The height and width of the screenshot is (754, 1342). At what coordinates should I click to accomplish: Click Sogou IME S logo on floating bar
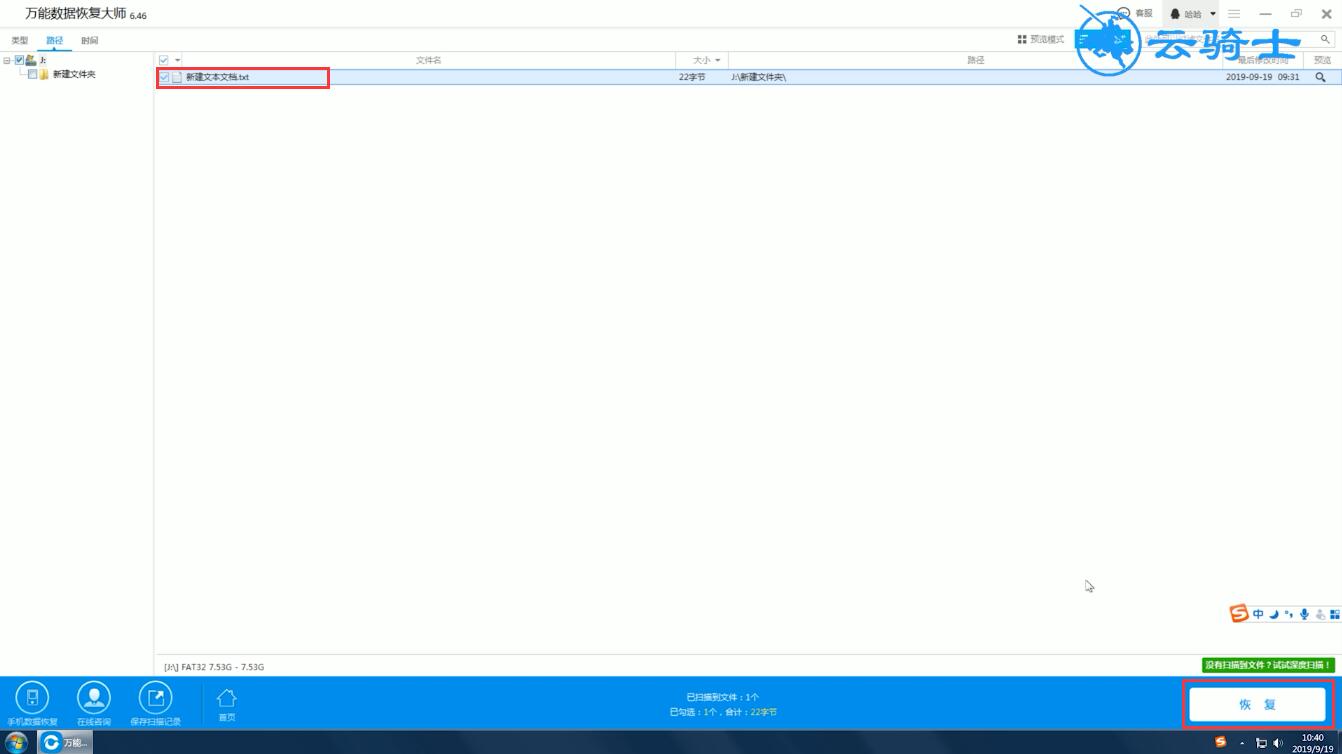1239,614
